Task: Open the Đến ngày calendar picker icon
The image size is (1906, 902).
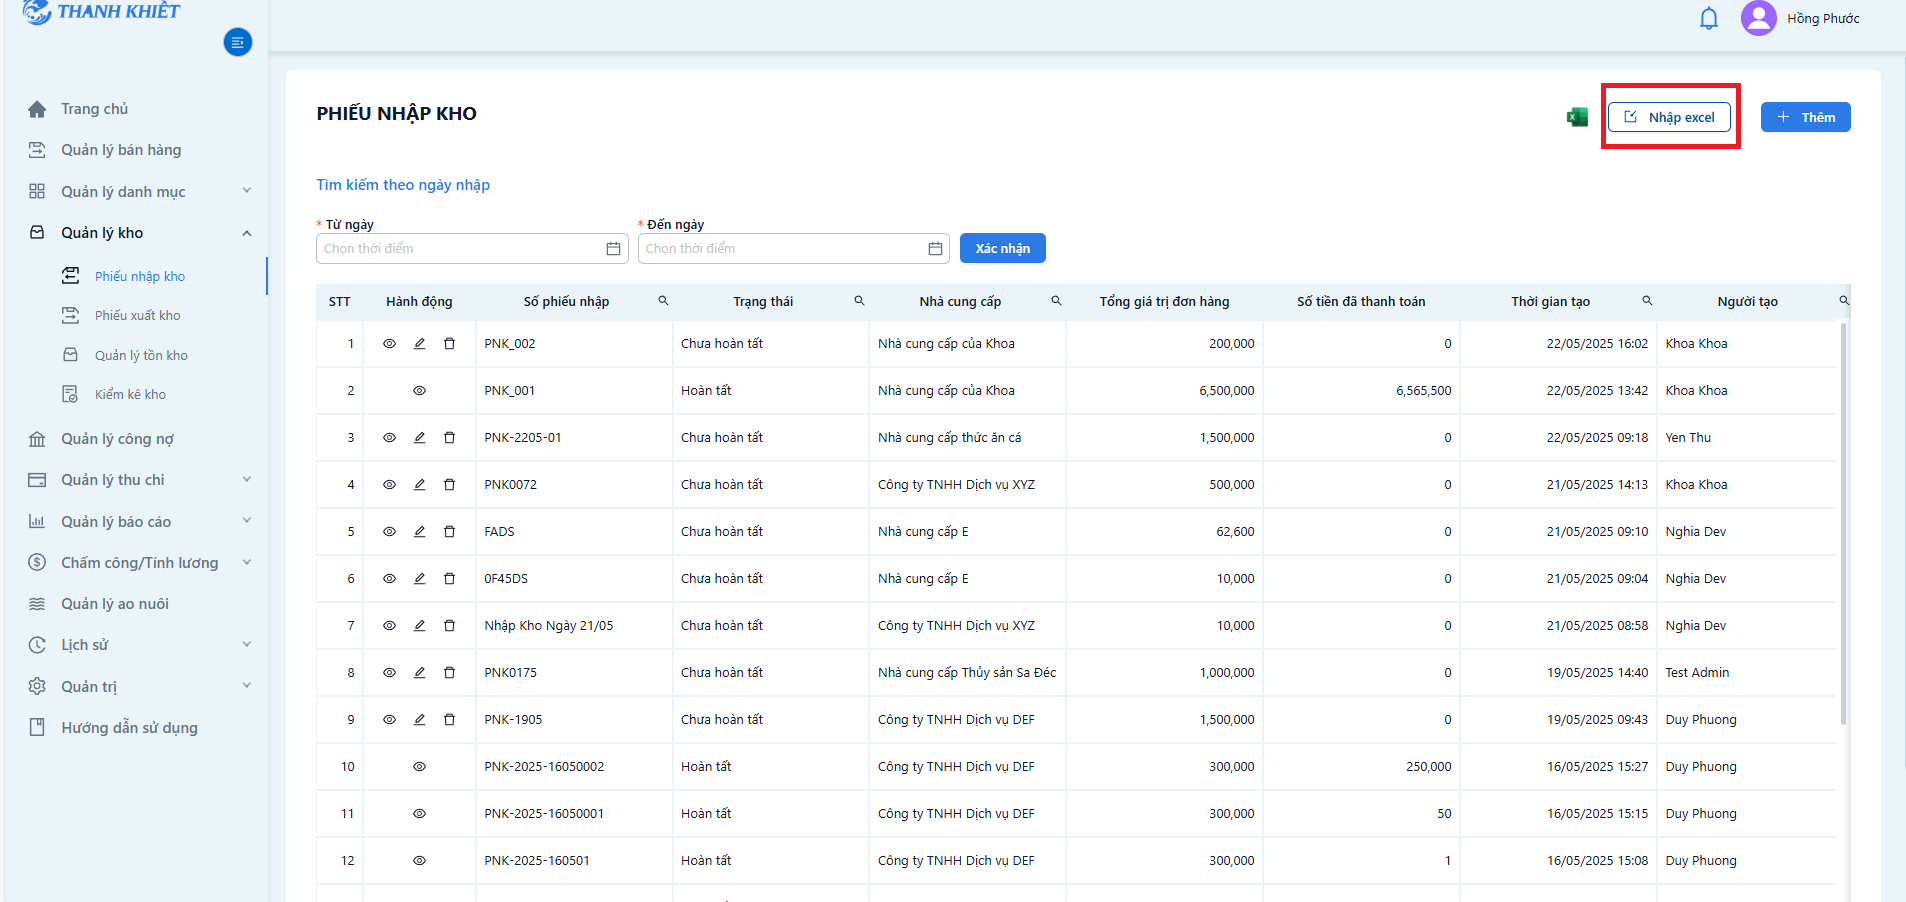Action: [x=935, y=248]
